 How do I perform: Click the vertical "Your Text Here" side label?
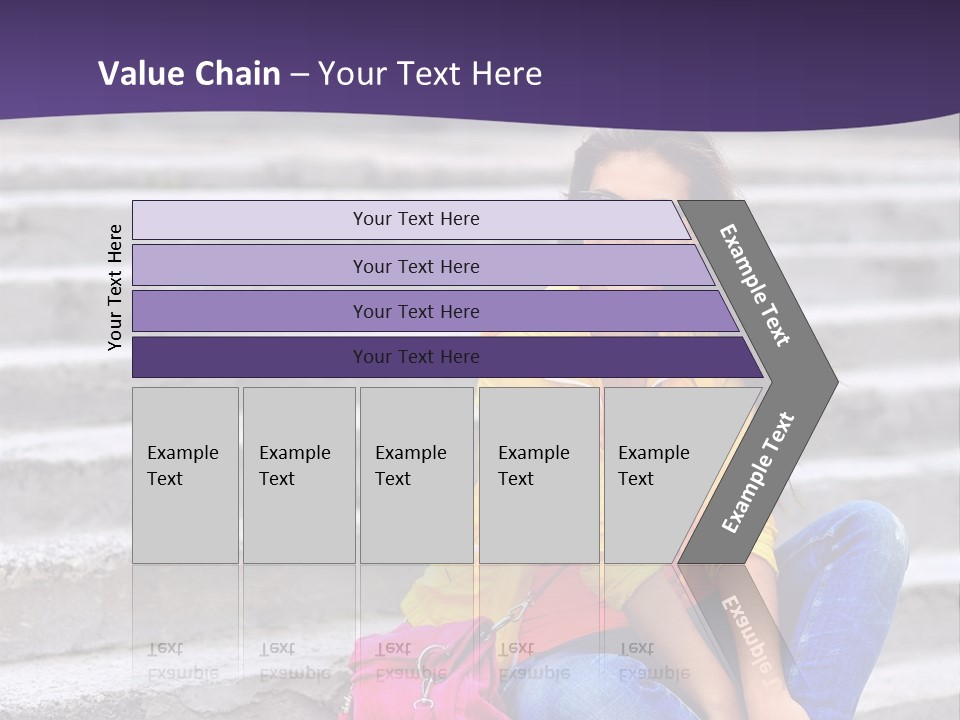115,287
